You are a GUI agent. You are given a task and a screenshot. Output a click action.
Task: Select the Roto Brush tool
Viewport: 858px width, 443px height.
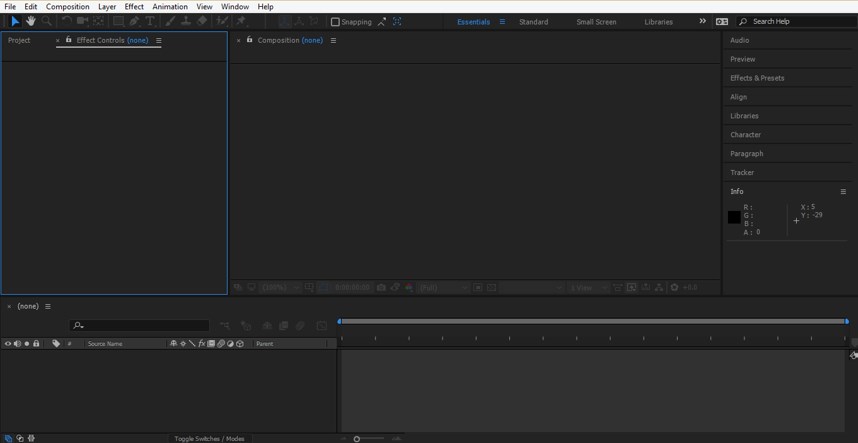(222, 21)
